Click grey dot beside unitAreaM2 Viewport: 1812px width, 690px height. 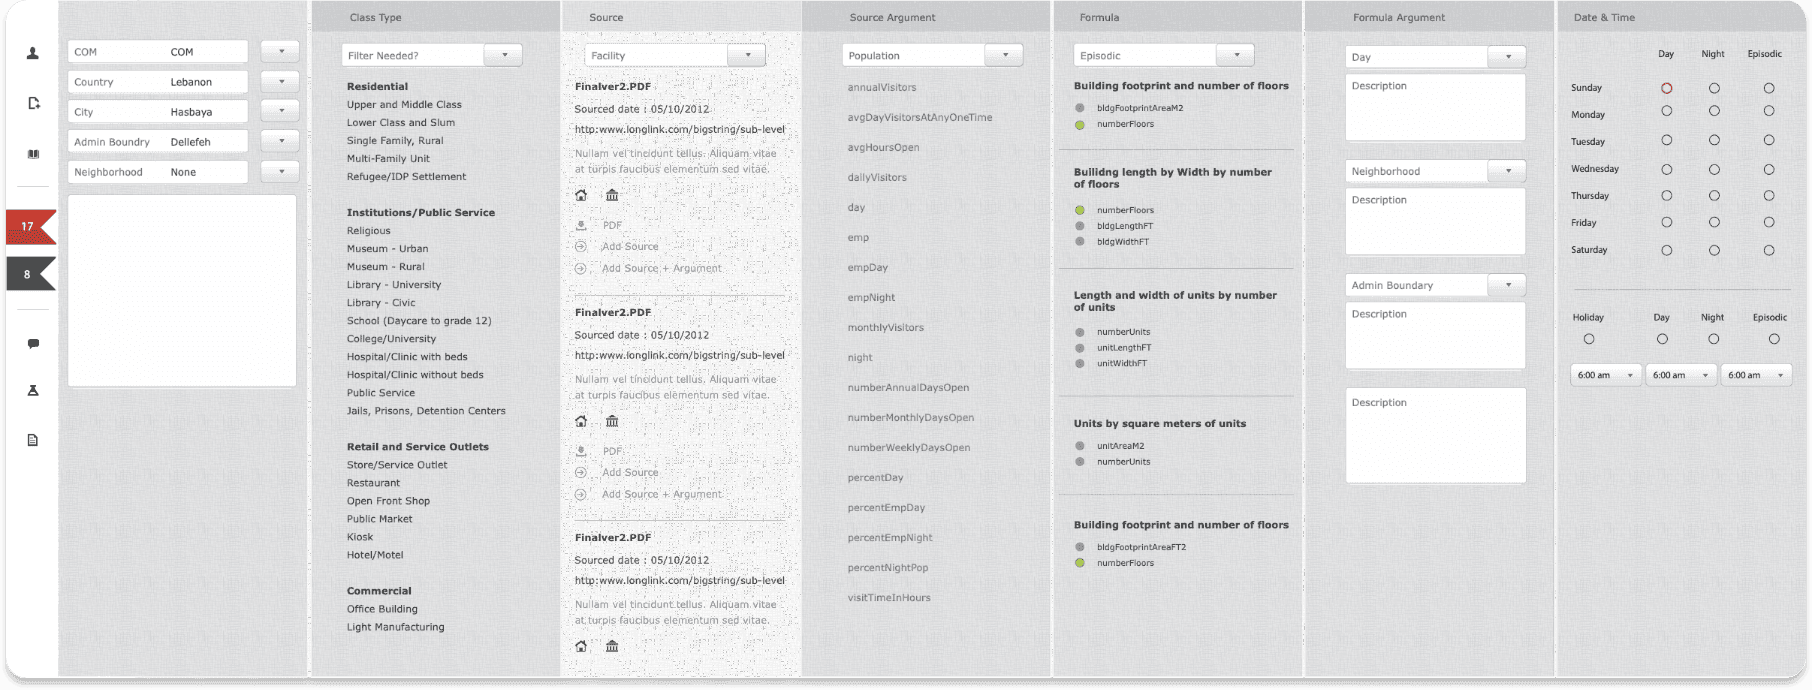(1080, 446)
